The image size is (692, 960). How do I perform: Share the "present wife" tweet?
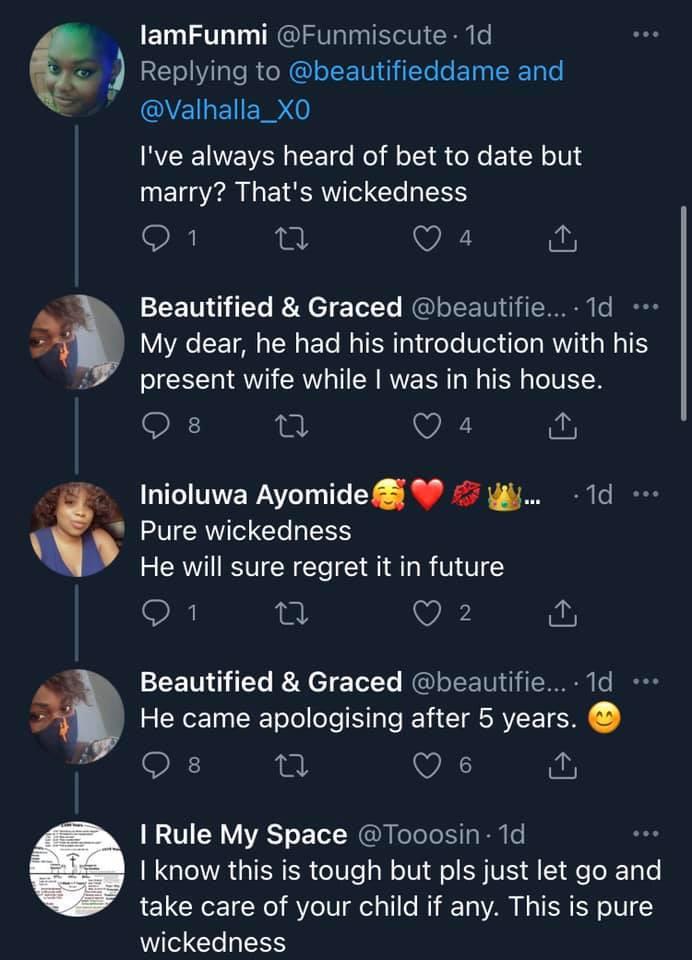point(562,426)
